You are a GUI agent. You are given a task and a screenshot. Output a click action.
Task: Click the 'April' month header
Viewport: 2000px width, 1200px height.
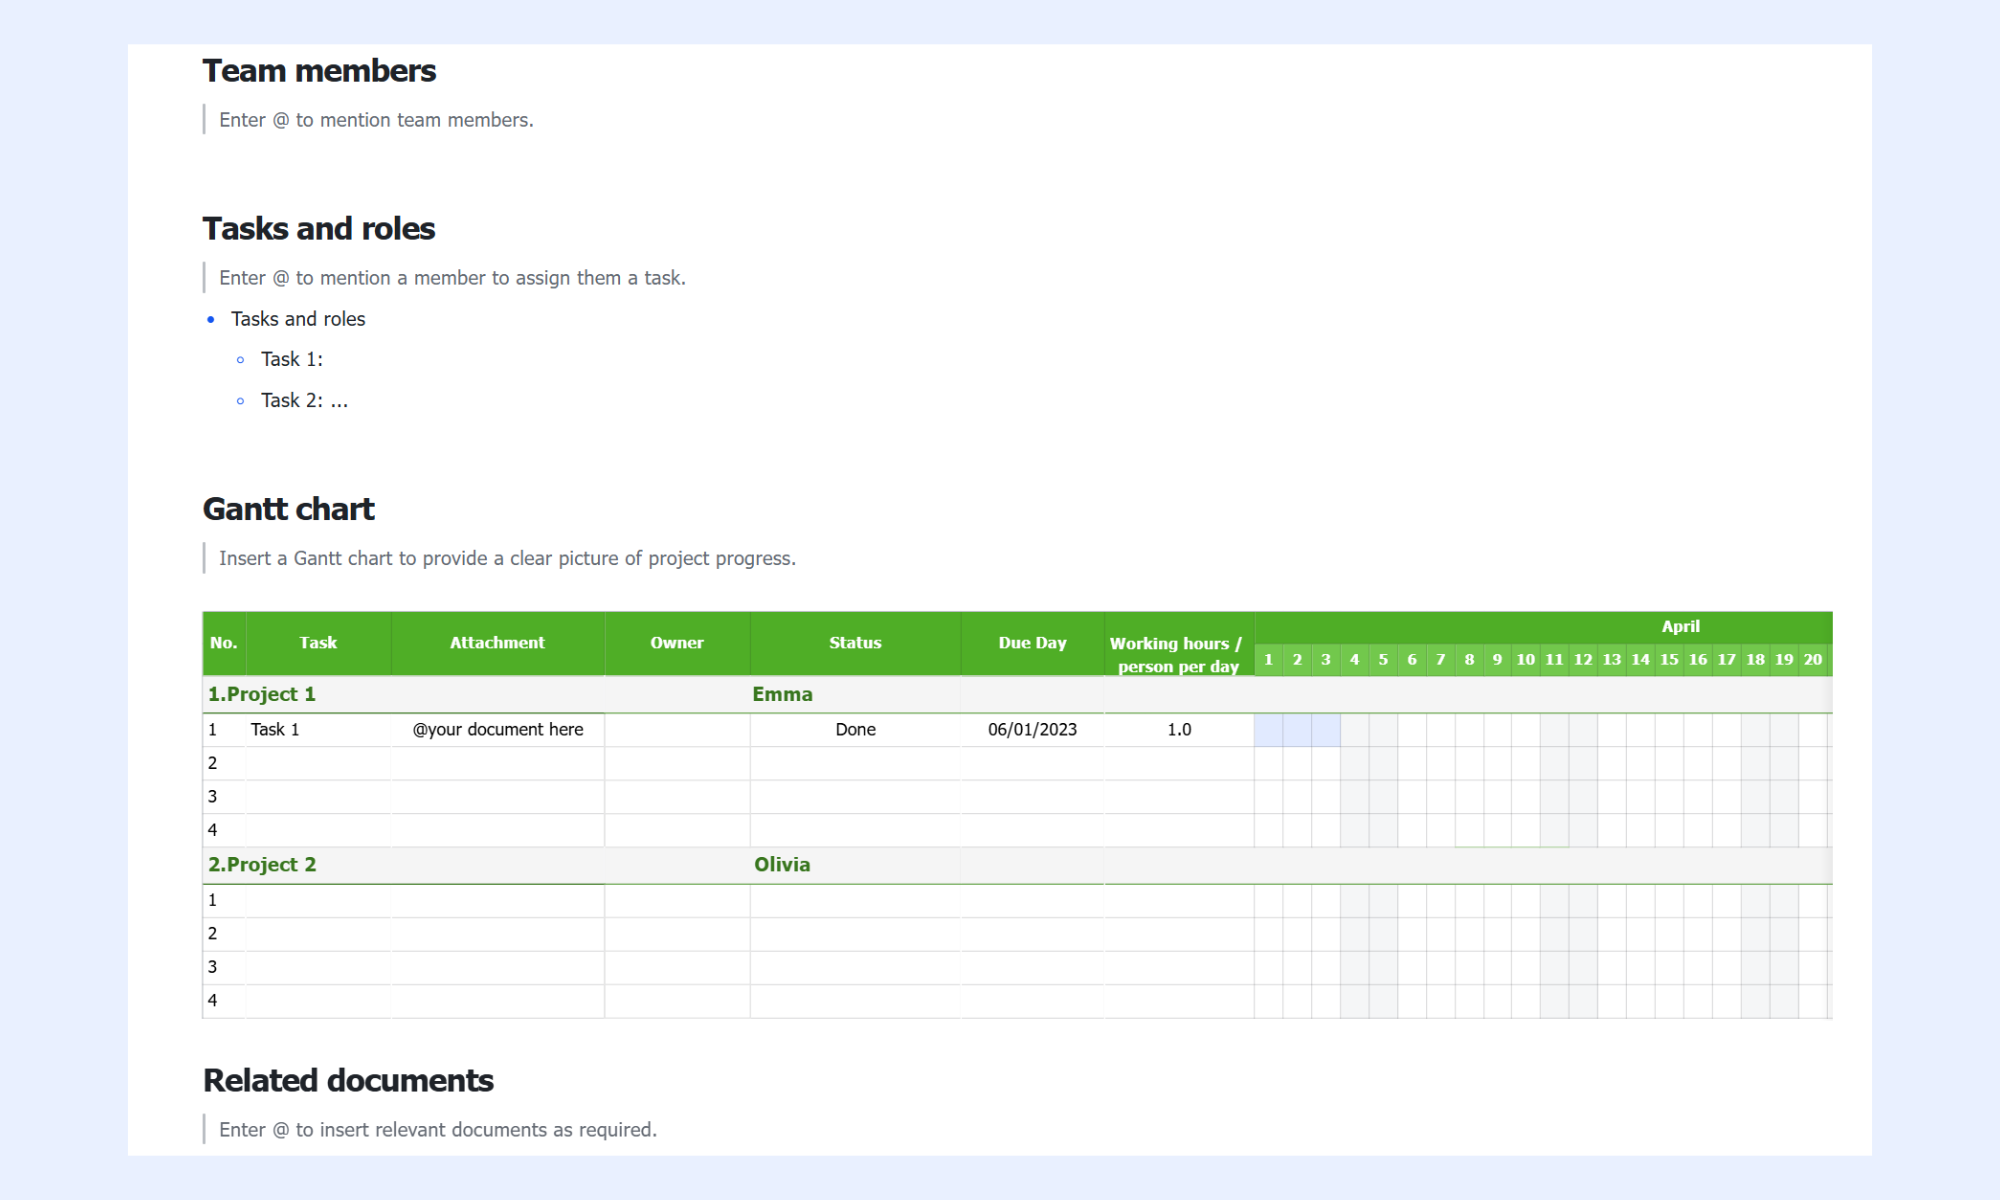pos(1680,626)
